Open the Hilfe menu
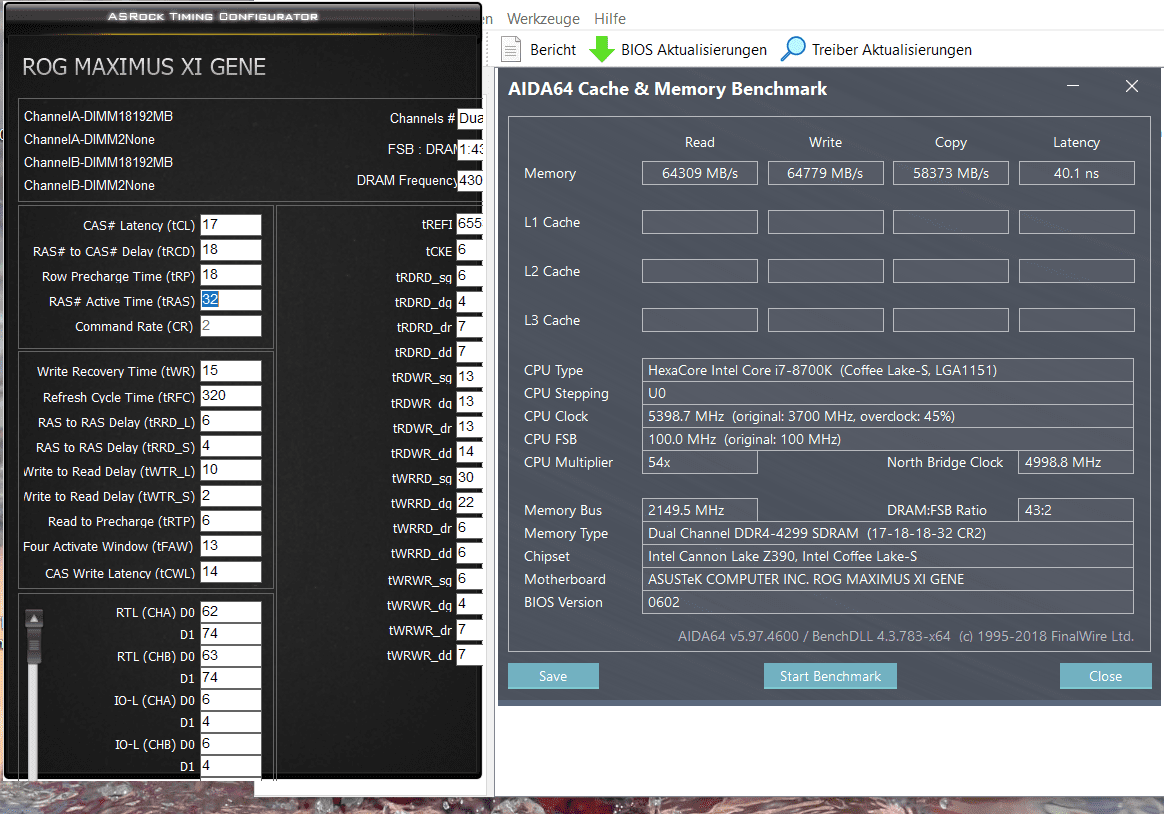The height and width of the screenshot is (814, 1164). coord(609,19)
